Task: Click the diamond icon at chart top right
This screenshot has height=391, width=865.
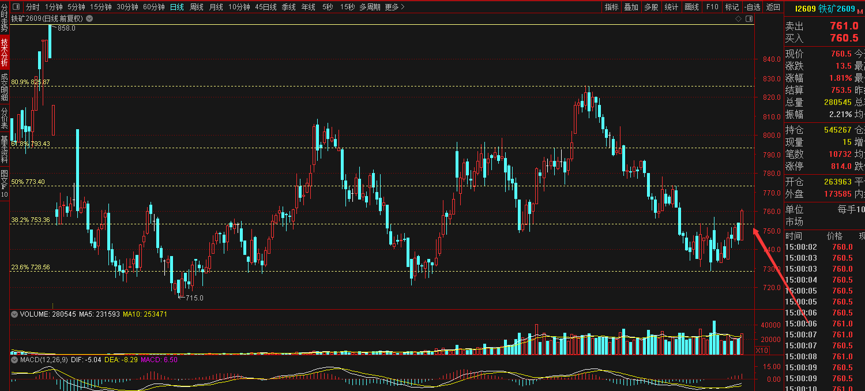Action: click(x=739, y=18)
